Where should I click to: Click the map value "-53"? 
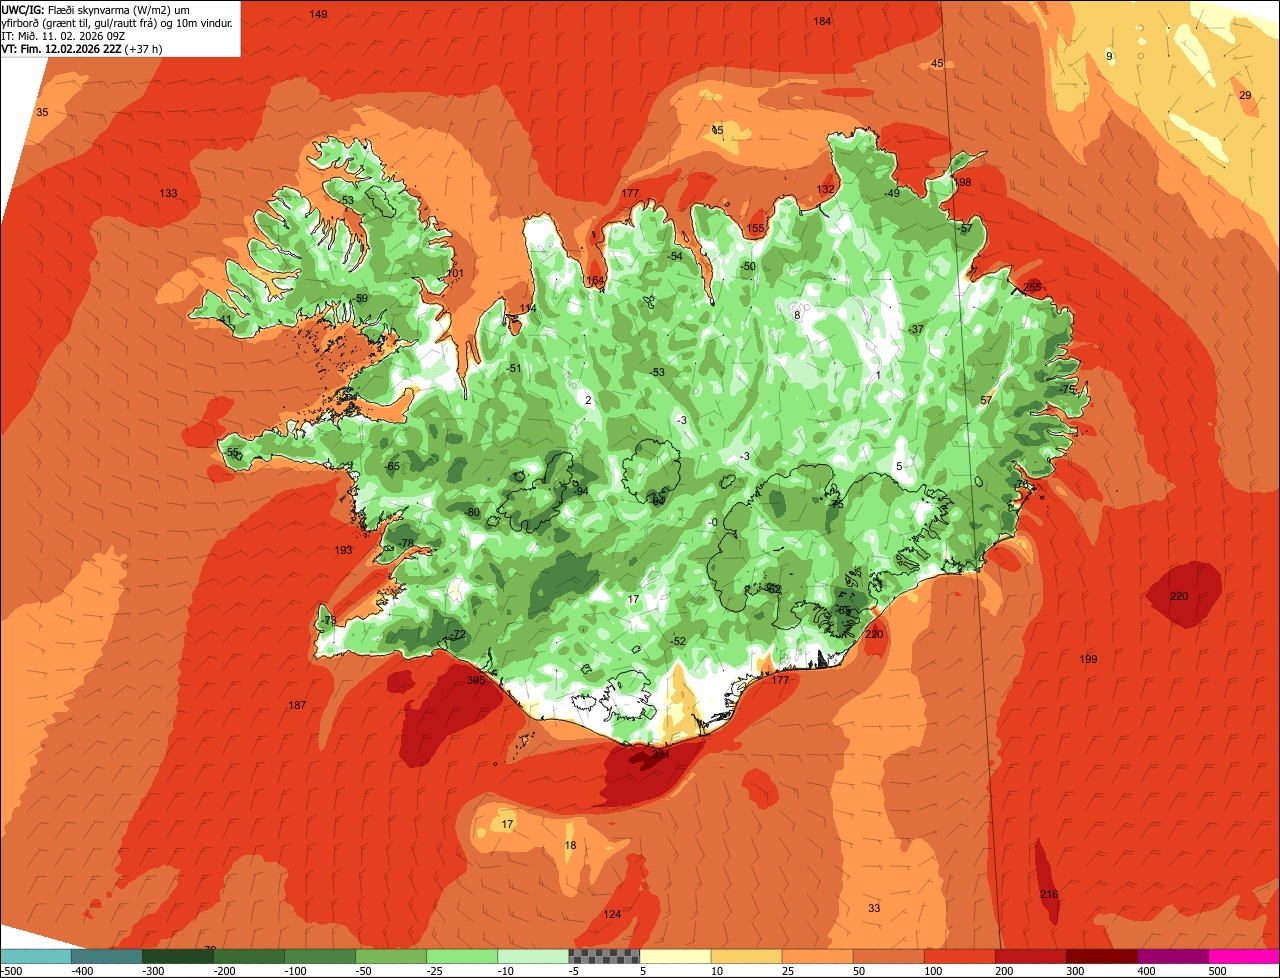tap(656, 372)
